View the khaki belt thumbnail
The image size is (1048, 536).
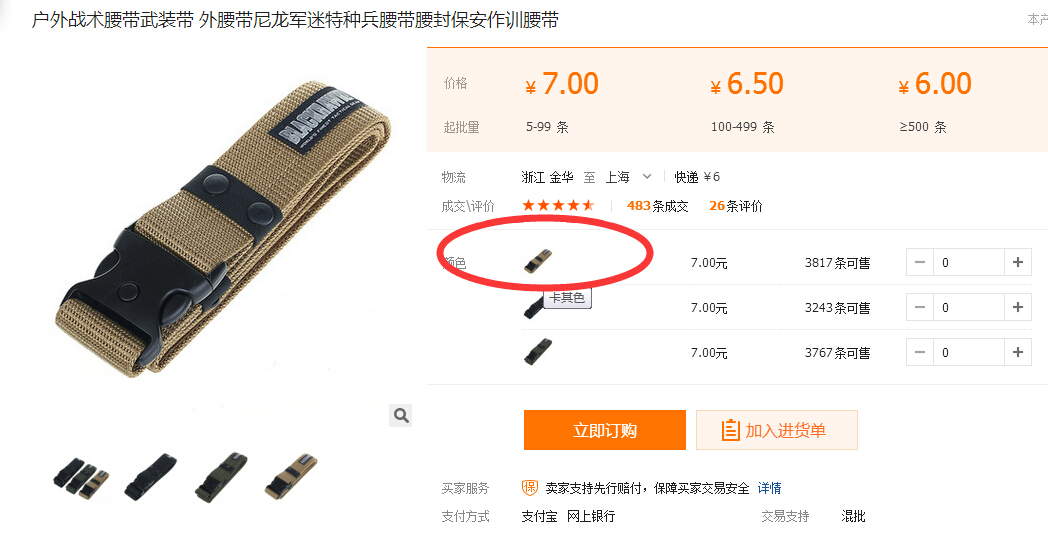(291, 477)
